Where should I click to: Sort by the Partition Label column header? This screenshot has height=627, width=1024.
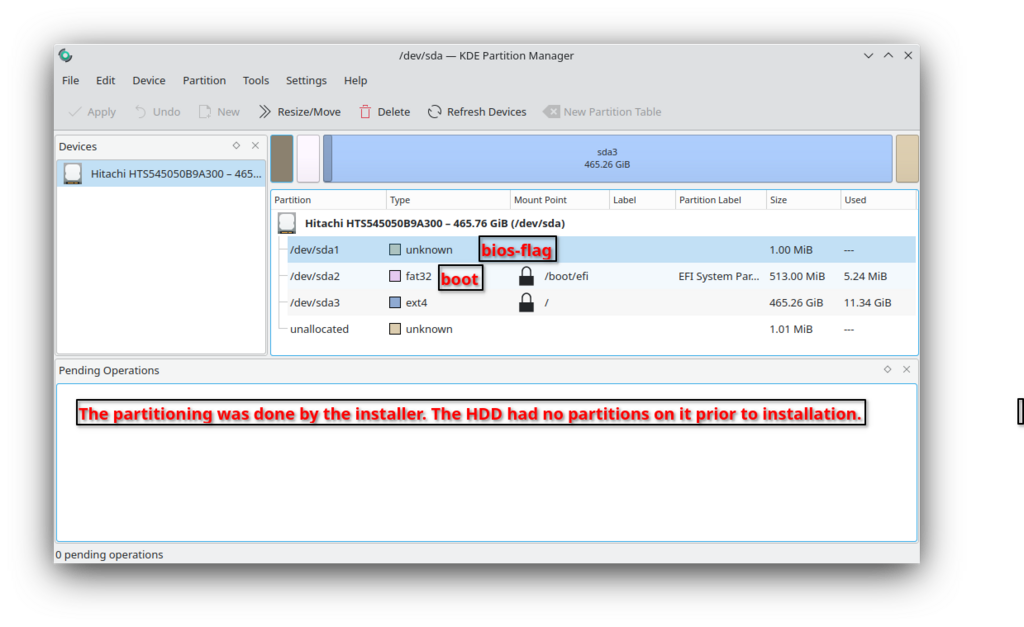(x=720, y=200)
